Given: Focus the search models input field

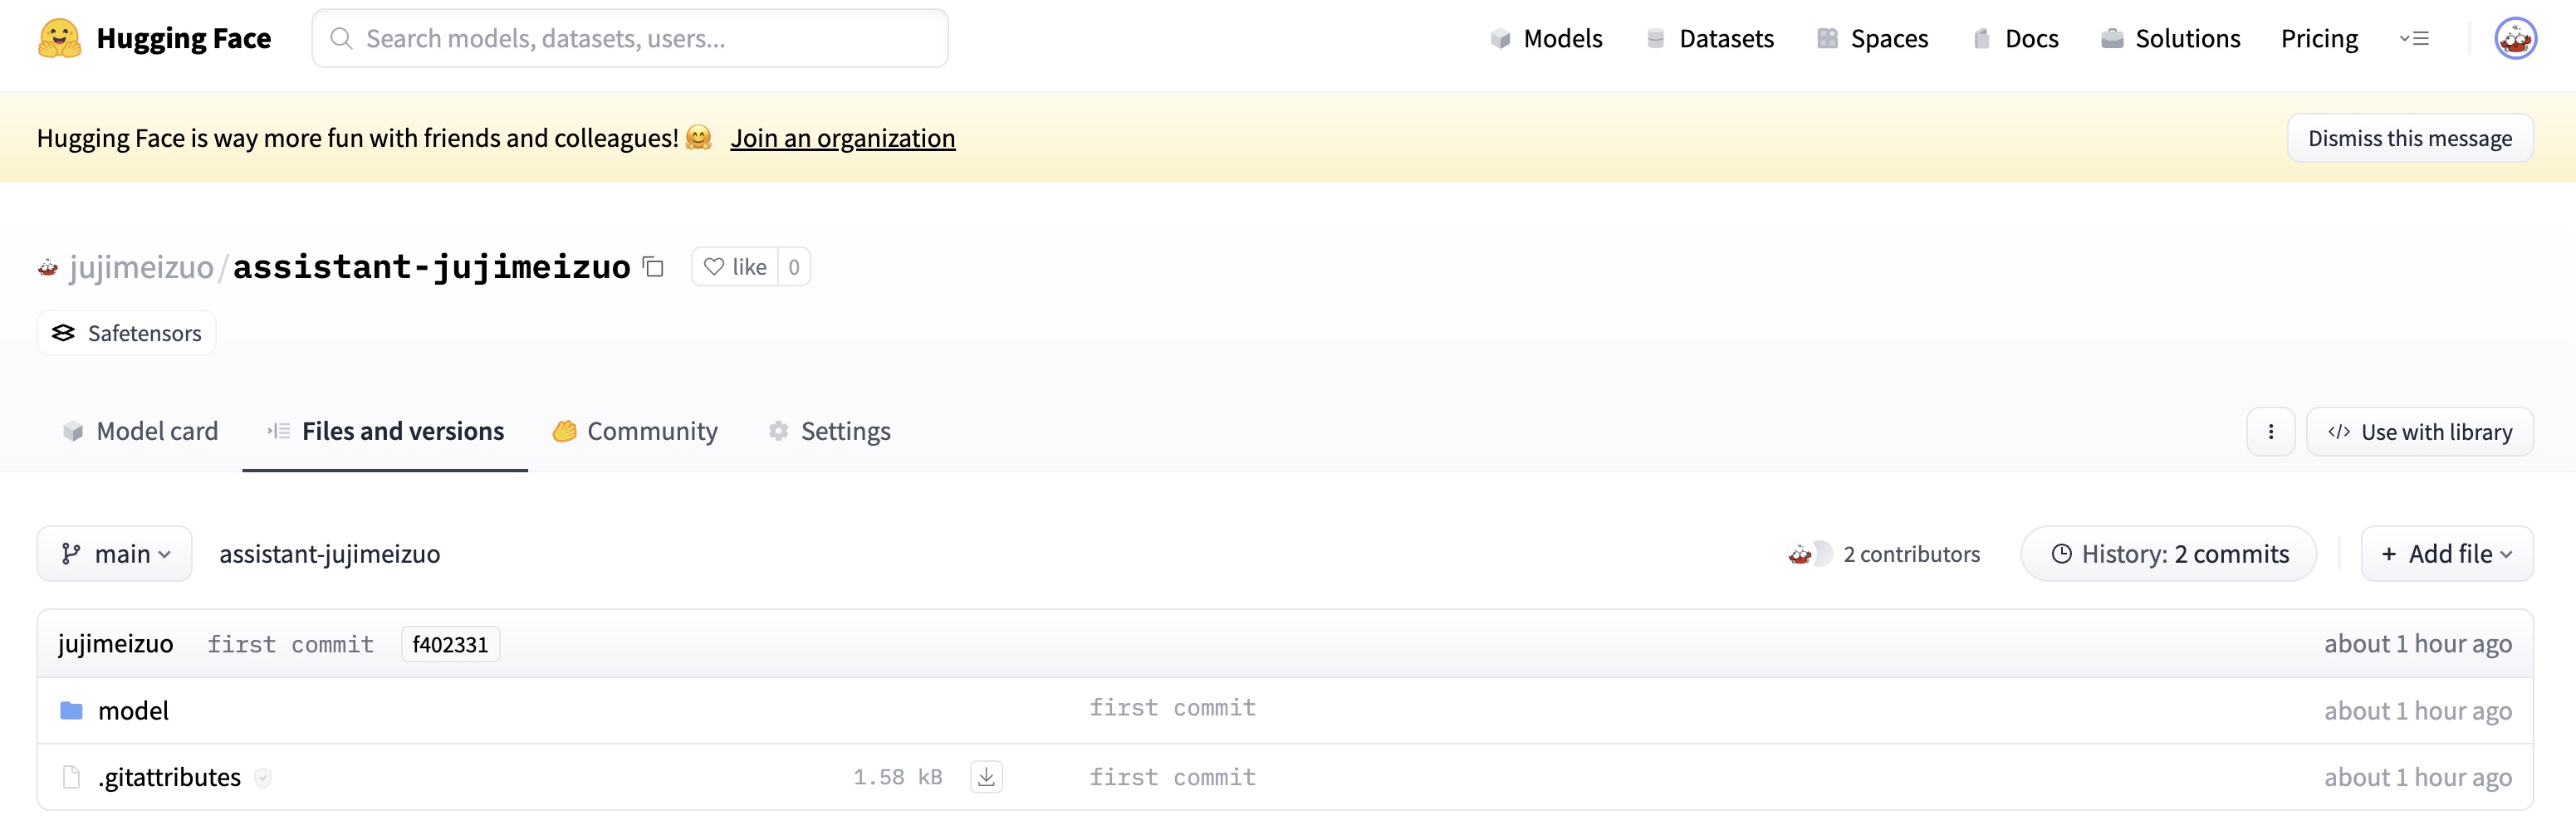Looking at the screenshot, I should pyautogui.click(x=630, y=39).
